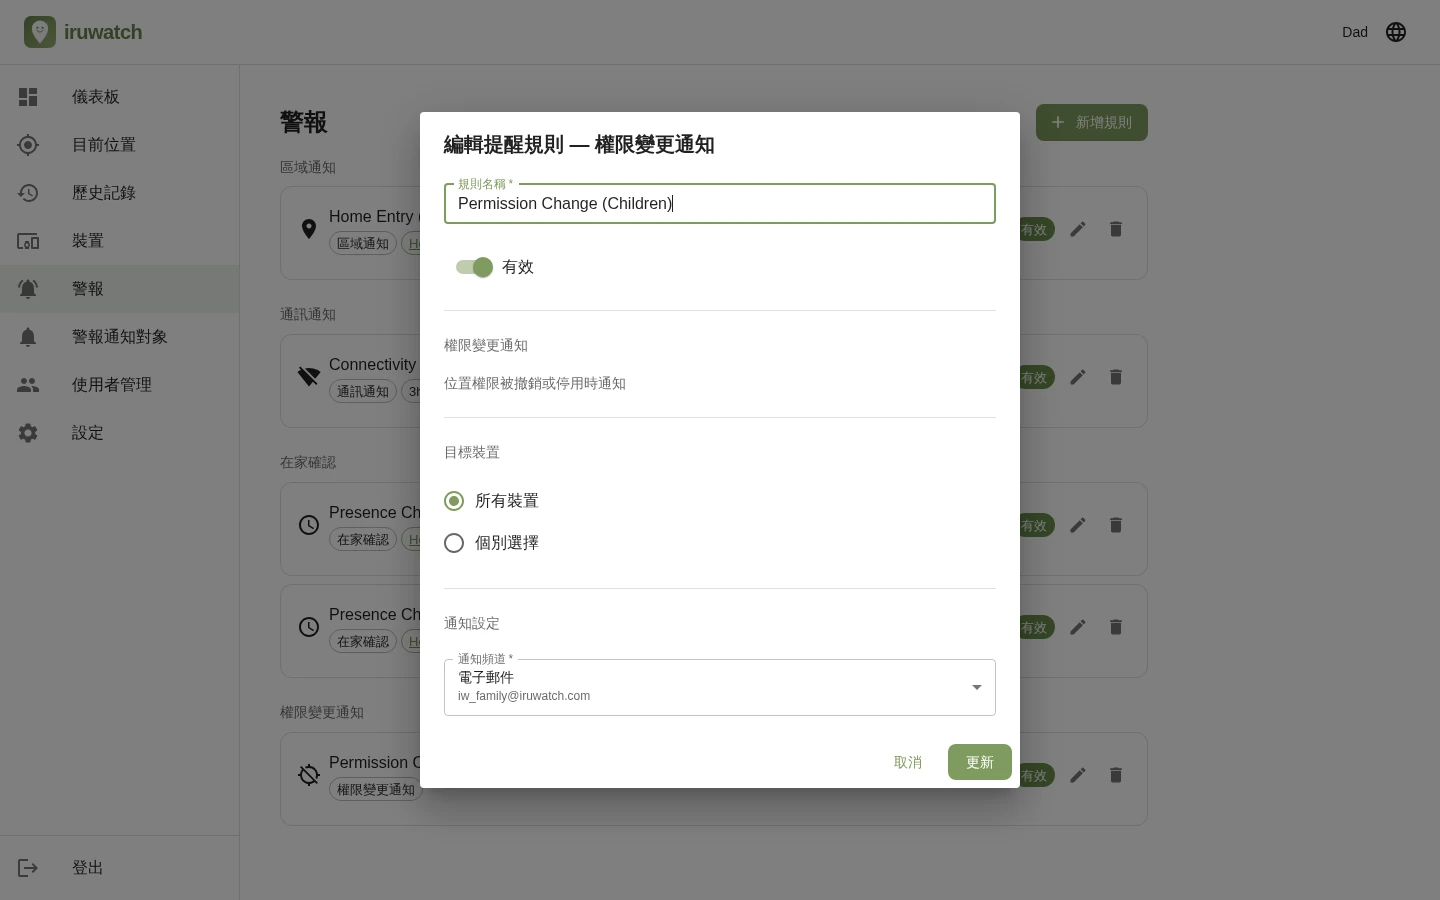1440x900 pixels.
Task: Click the history clock icon
Action: coord(28,193)
